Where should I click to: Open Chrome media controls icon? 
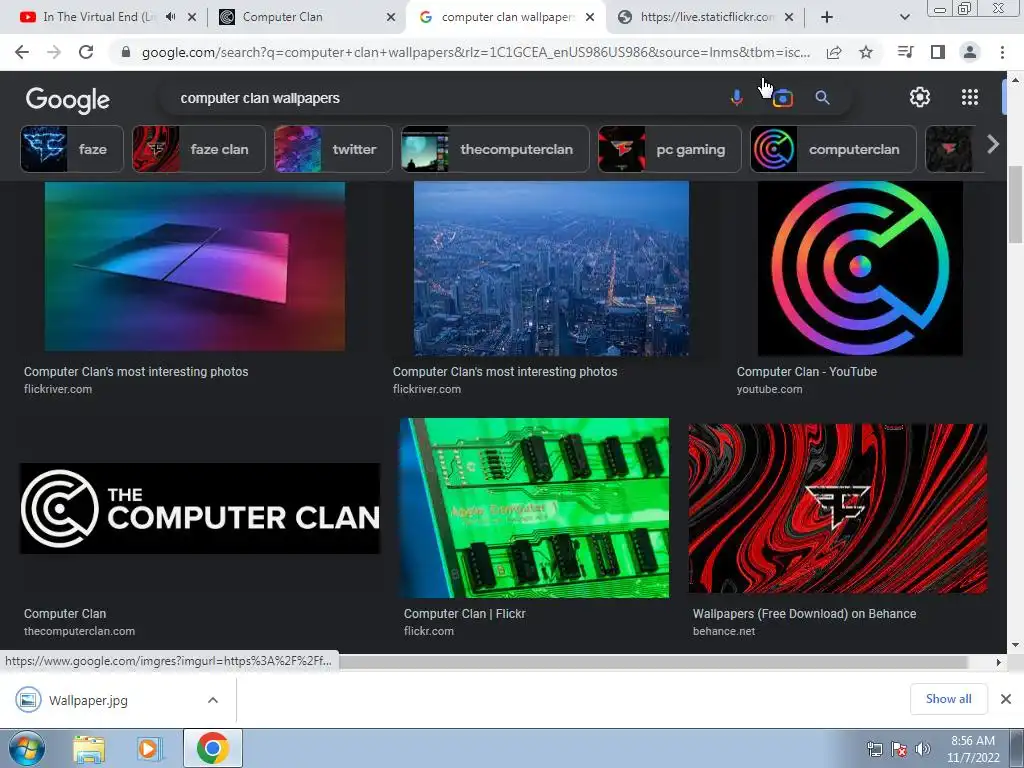point(905,52)
